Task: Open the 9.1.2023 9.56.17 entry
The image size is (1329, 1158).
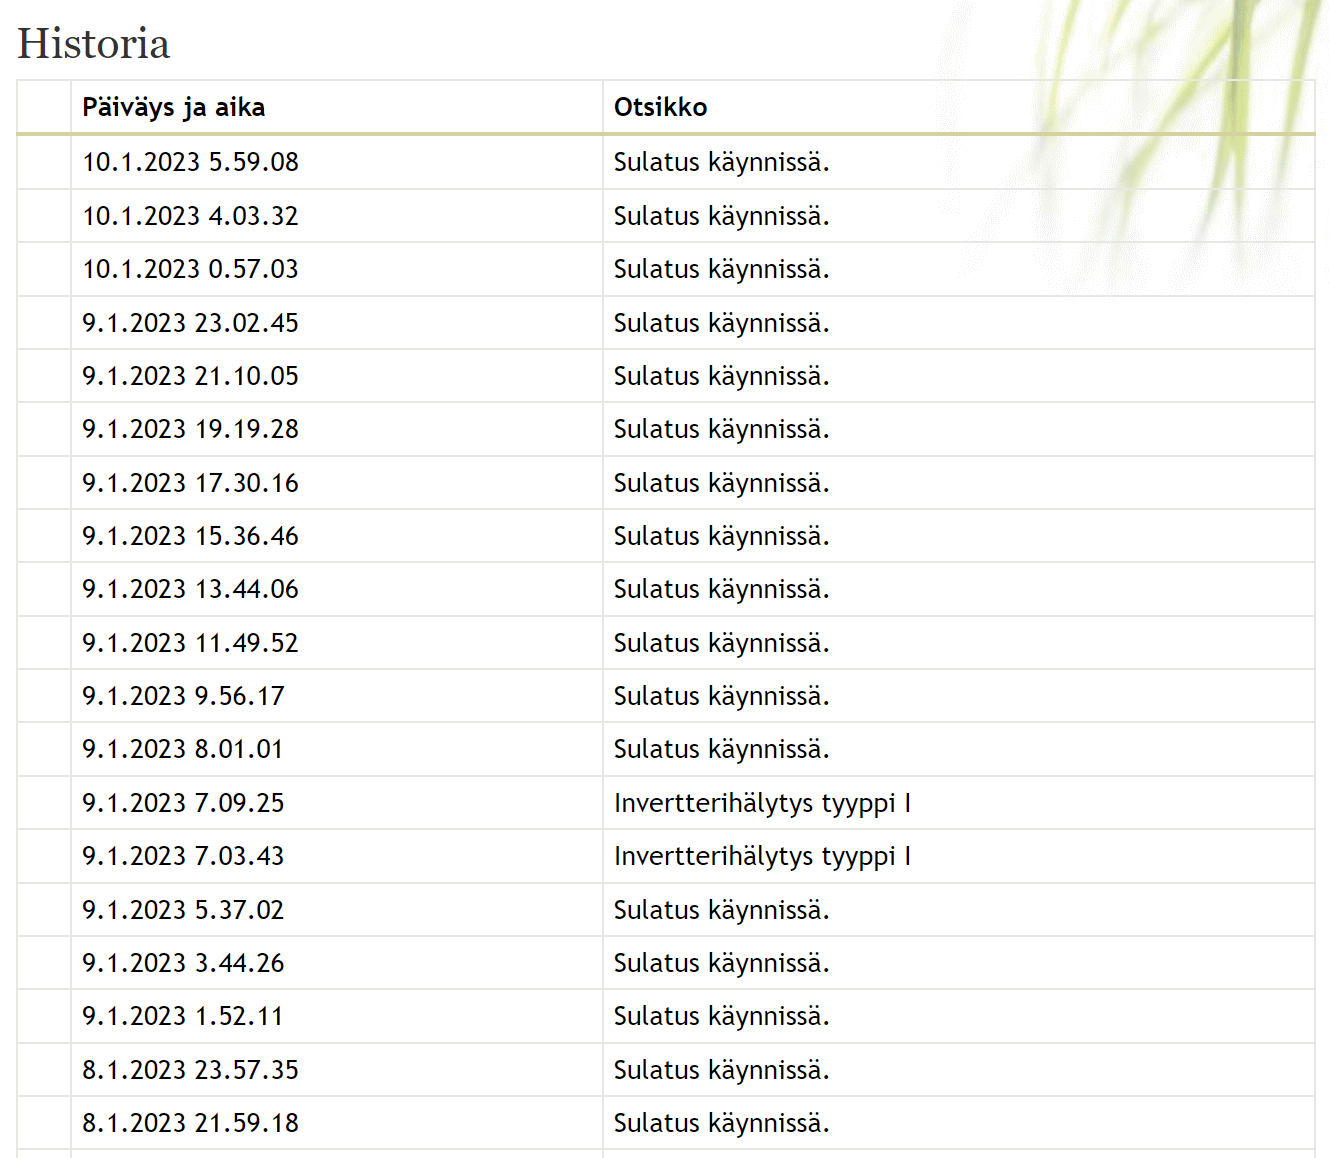Action: (x=183, y=696)
